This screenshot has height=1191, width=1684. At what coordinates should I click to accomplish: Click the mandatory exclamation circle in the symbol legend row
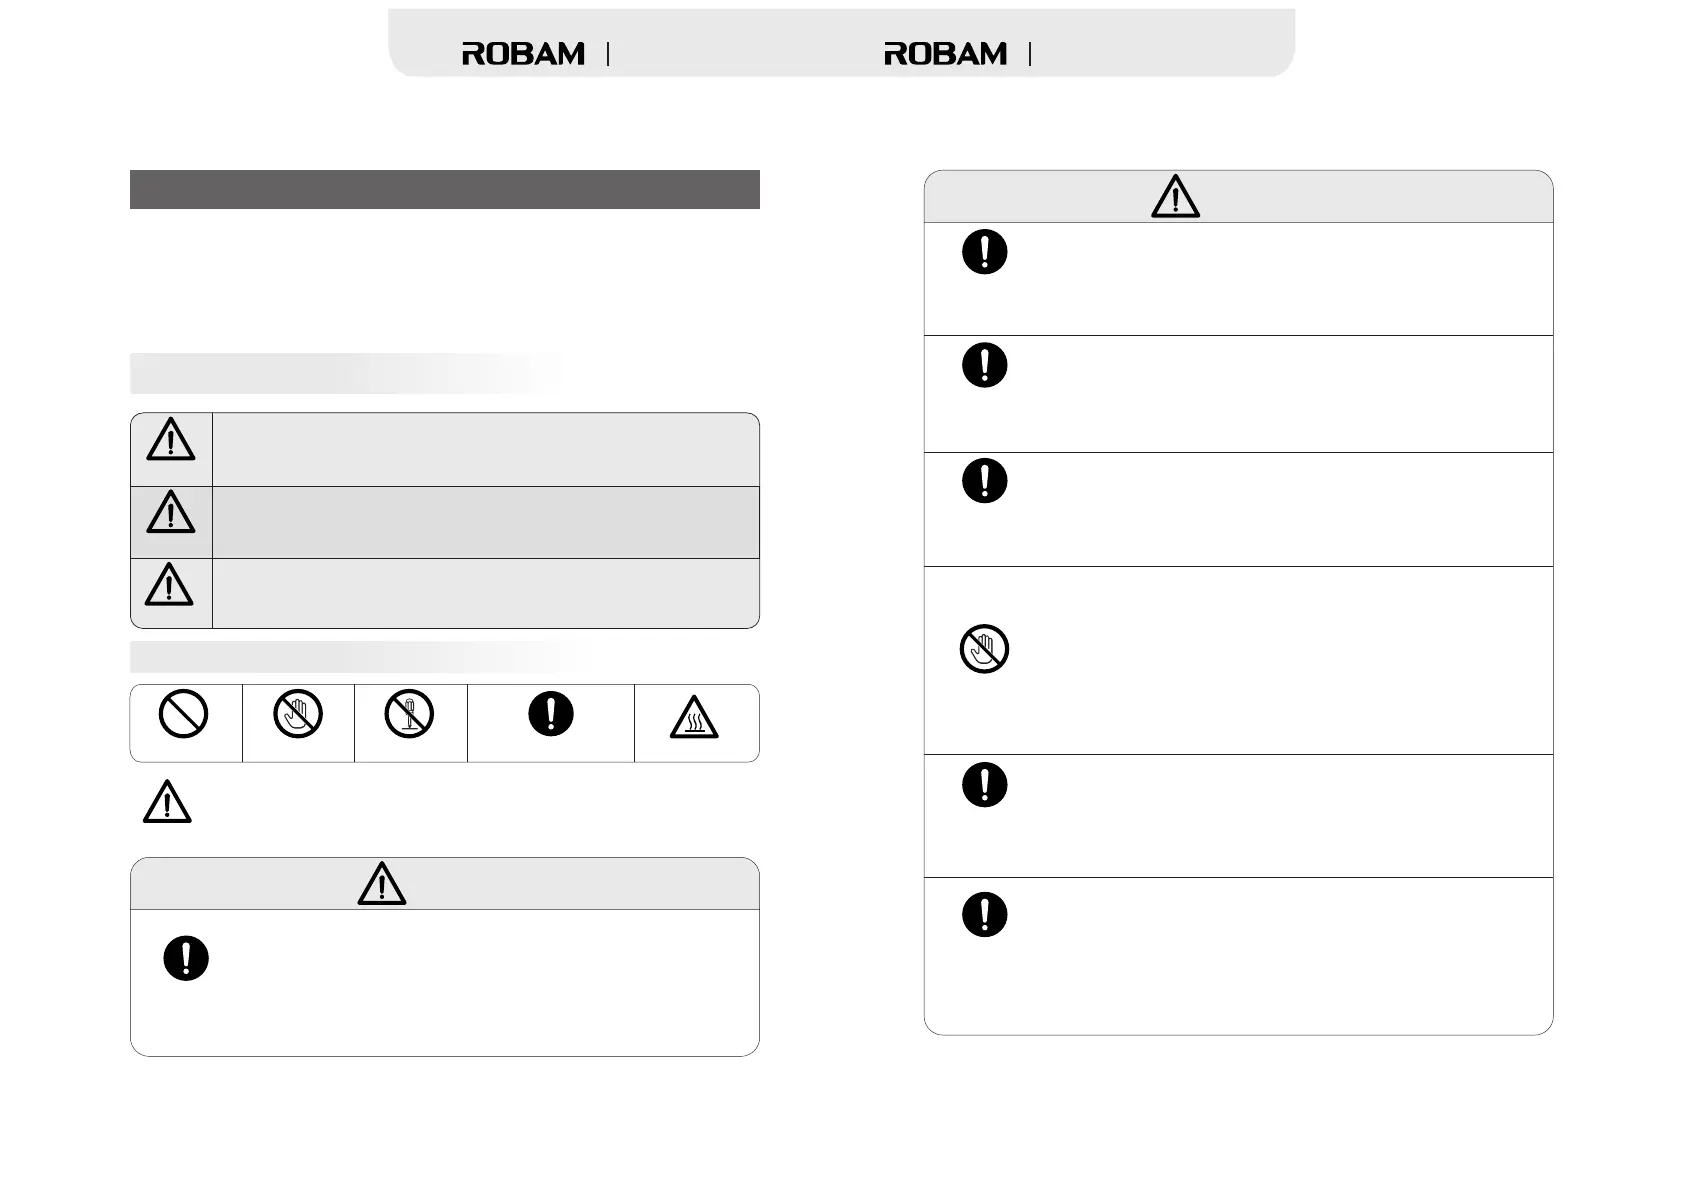(x=551, y=714)
